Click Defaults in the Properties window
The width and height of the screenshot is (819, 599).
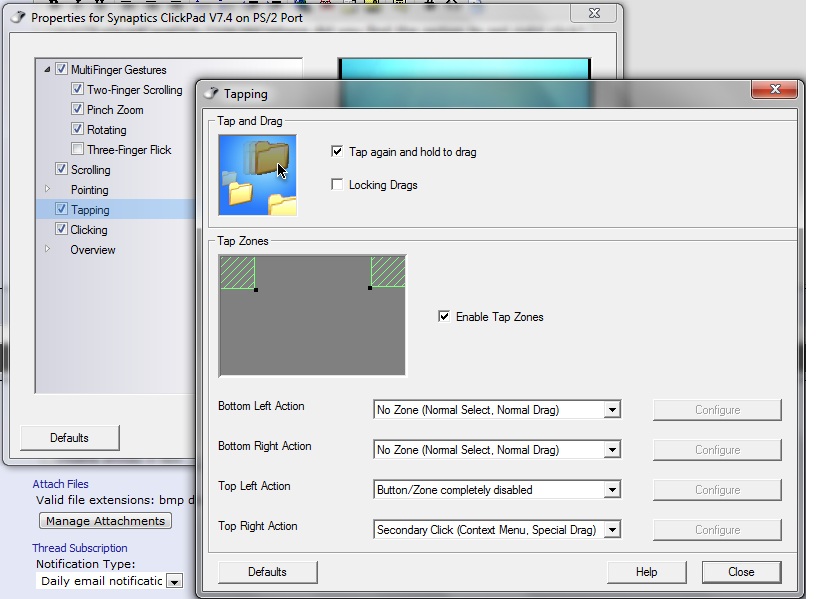69,438
